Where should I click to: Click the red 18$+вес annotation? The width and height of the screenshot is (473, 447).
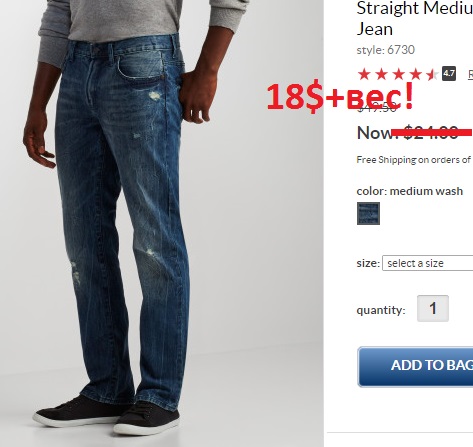click(340, 96)
